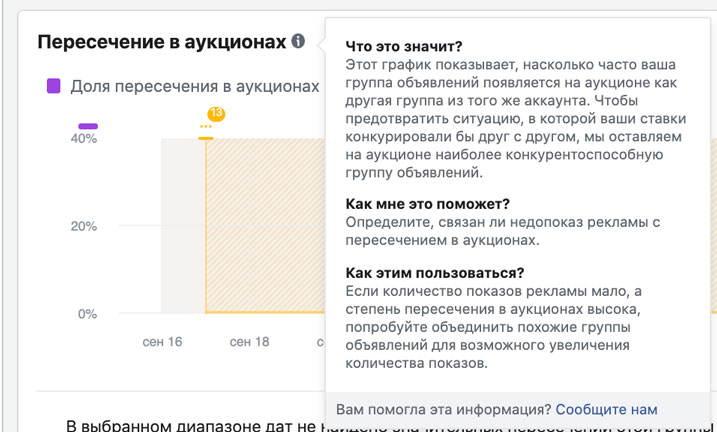717x432 pixels.
Task: Click the purple legend color square
Action: coord(54,86)
